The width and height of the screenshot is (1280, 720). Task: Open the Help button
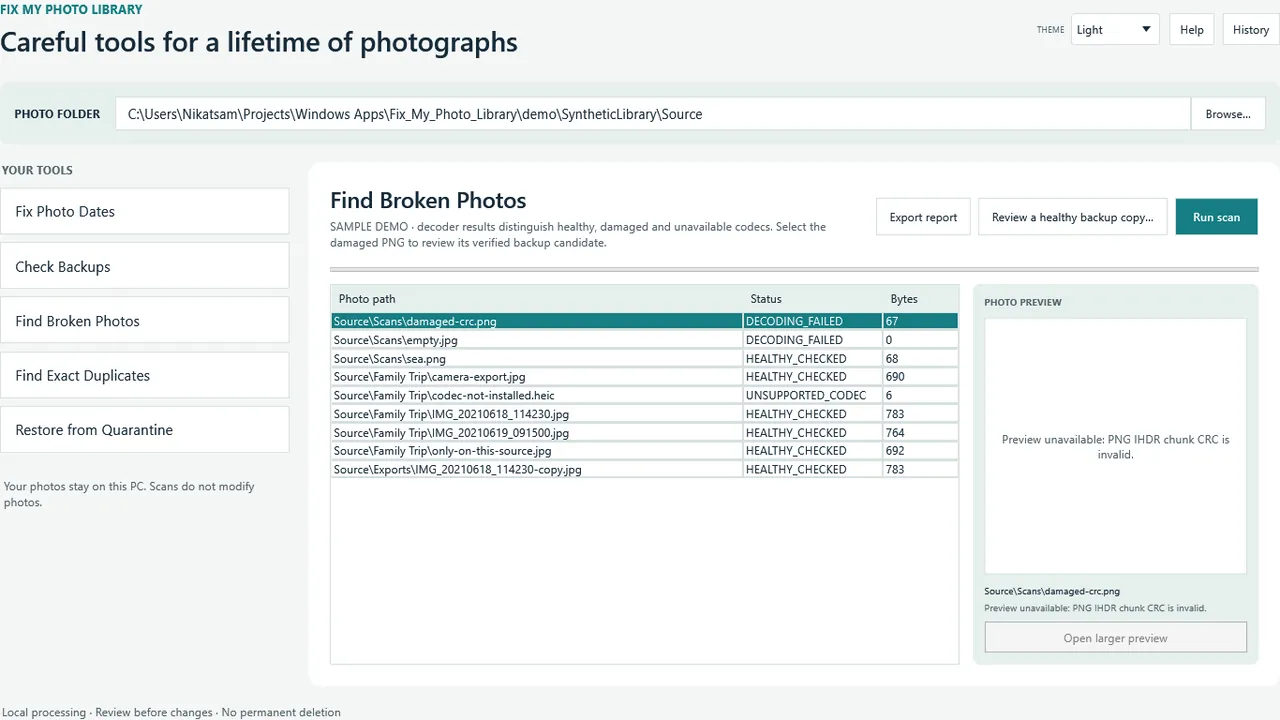coord(1191,29)
